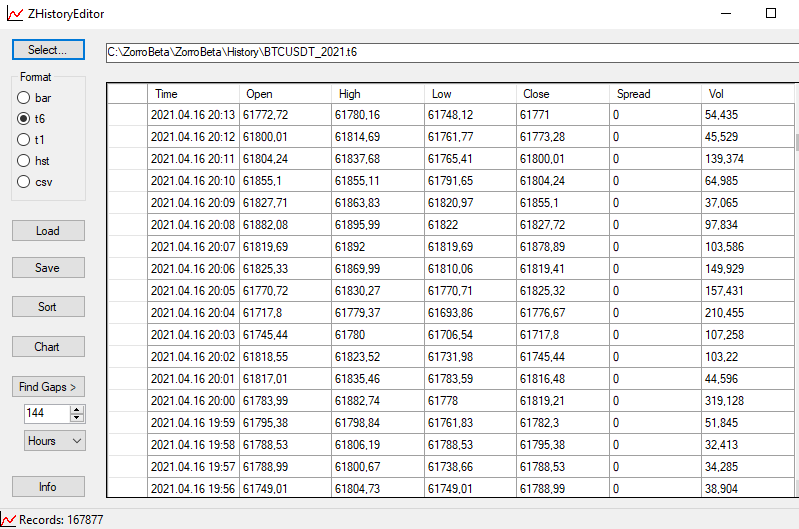
Task: Open the Chart view button
Action: (47, 347)
